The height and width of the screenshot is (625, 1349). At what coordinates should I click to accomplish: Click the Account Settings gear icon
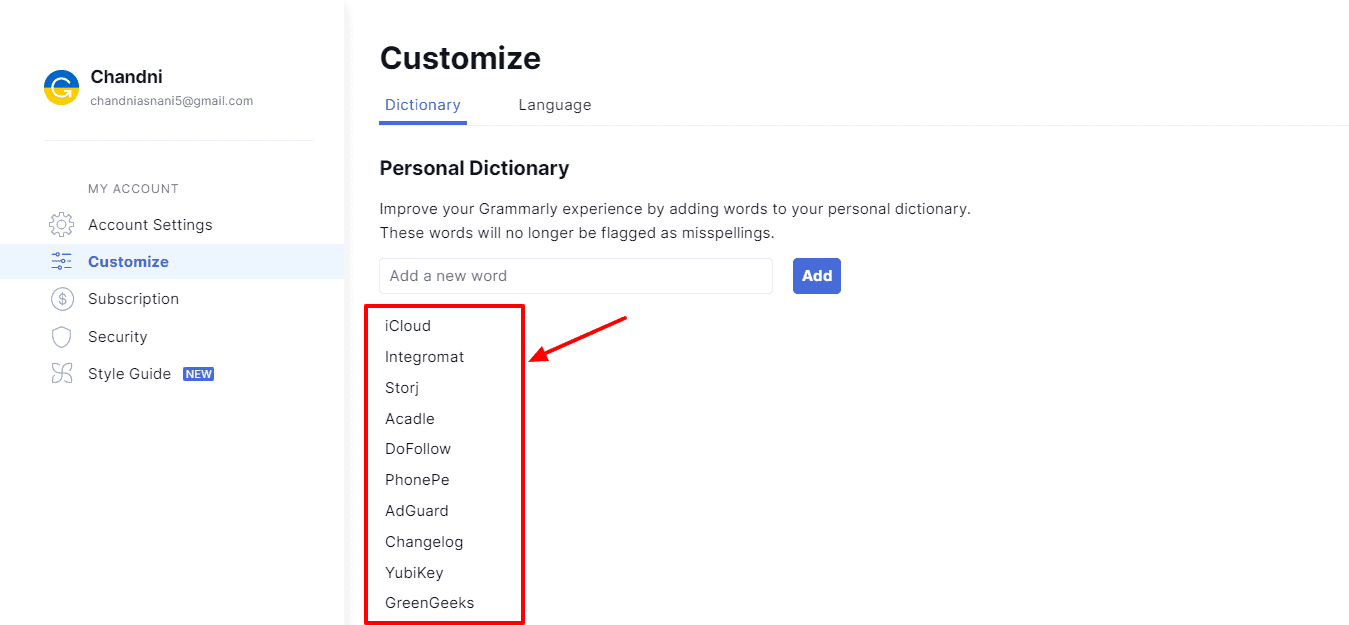(62, 224)
